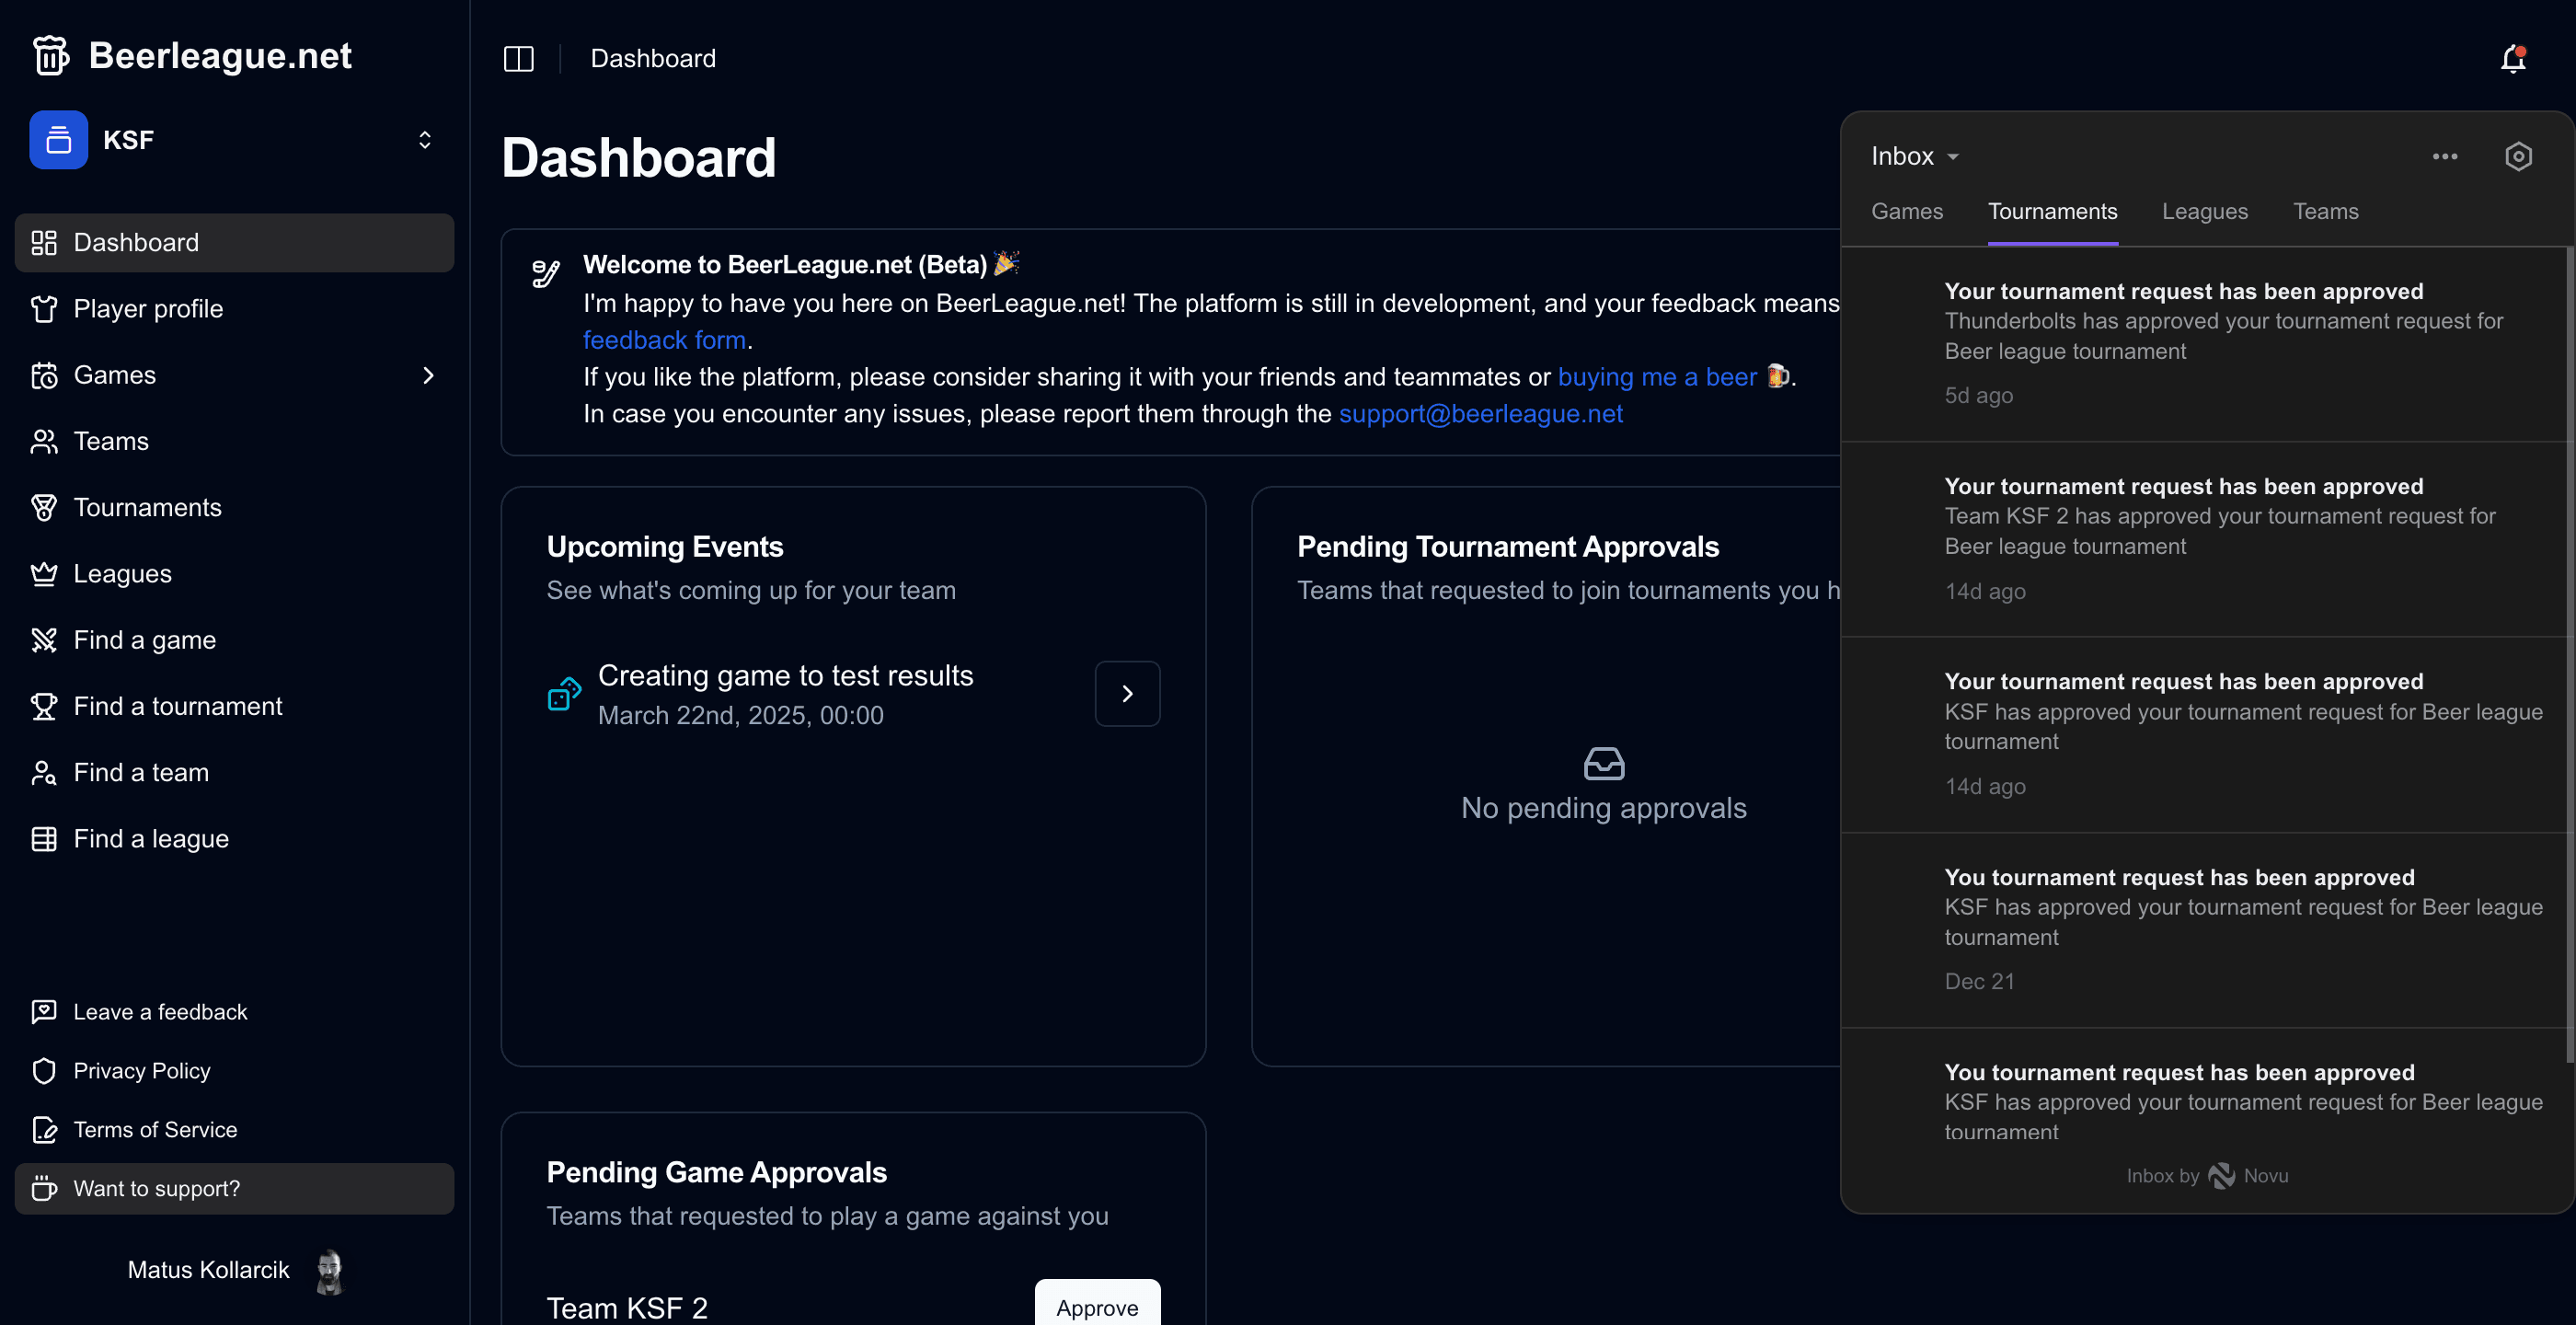Open the Inbox filter dropdown
The image size is (2576, 1325).
click(1915, 156)
